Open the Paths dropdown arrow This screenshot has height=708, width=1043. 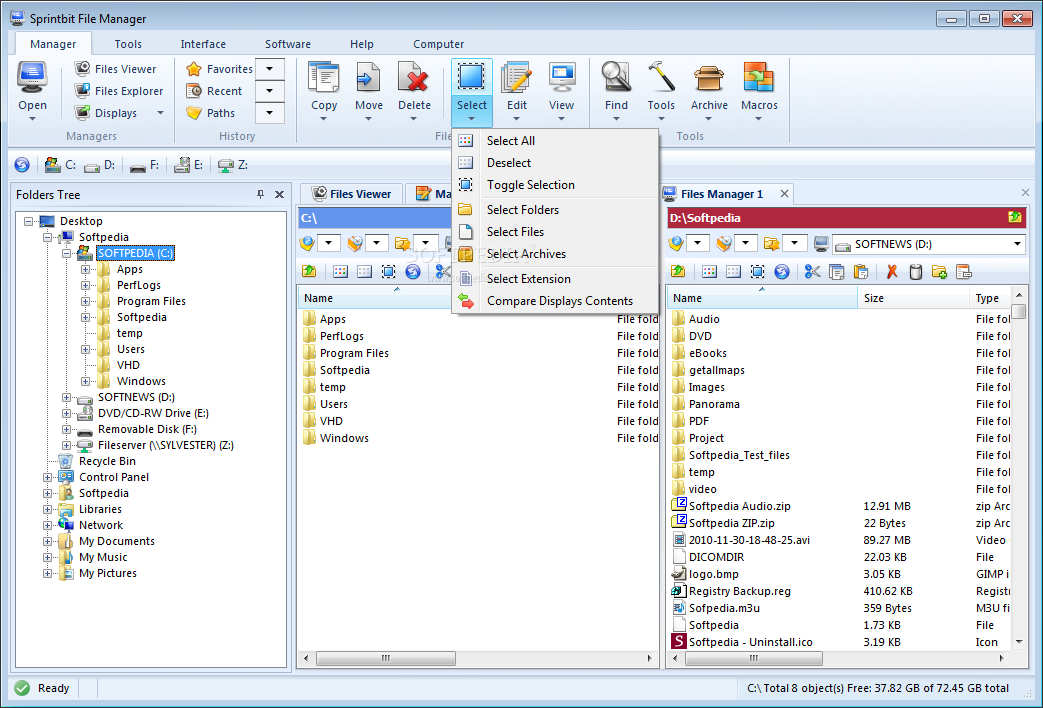pos(269,112)
